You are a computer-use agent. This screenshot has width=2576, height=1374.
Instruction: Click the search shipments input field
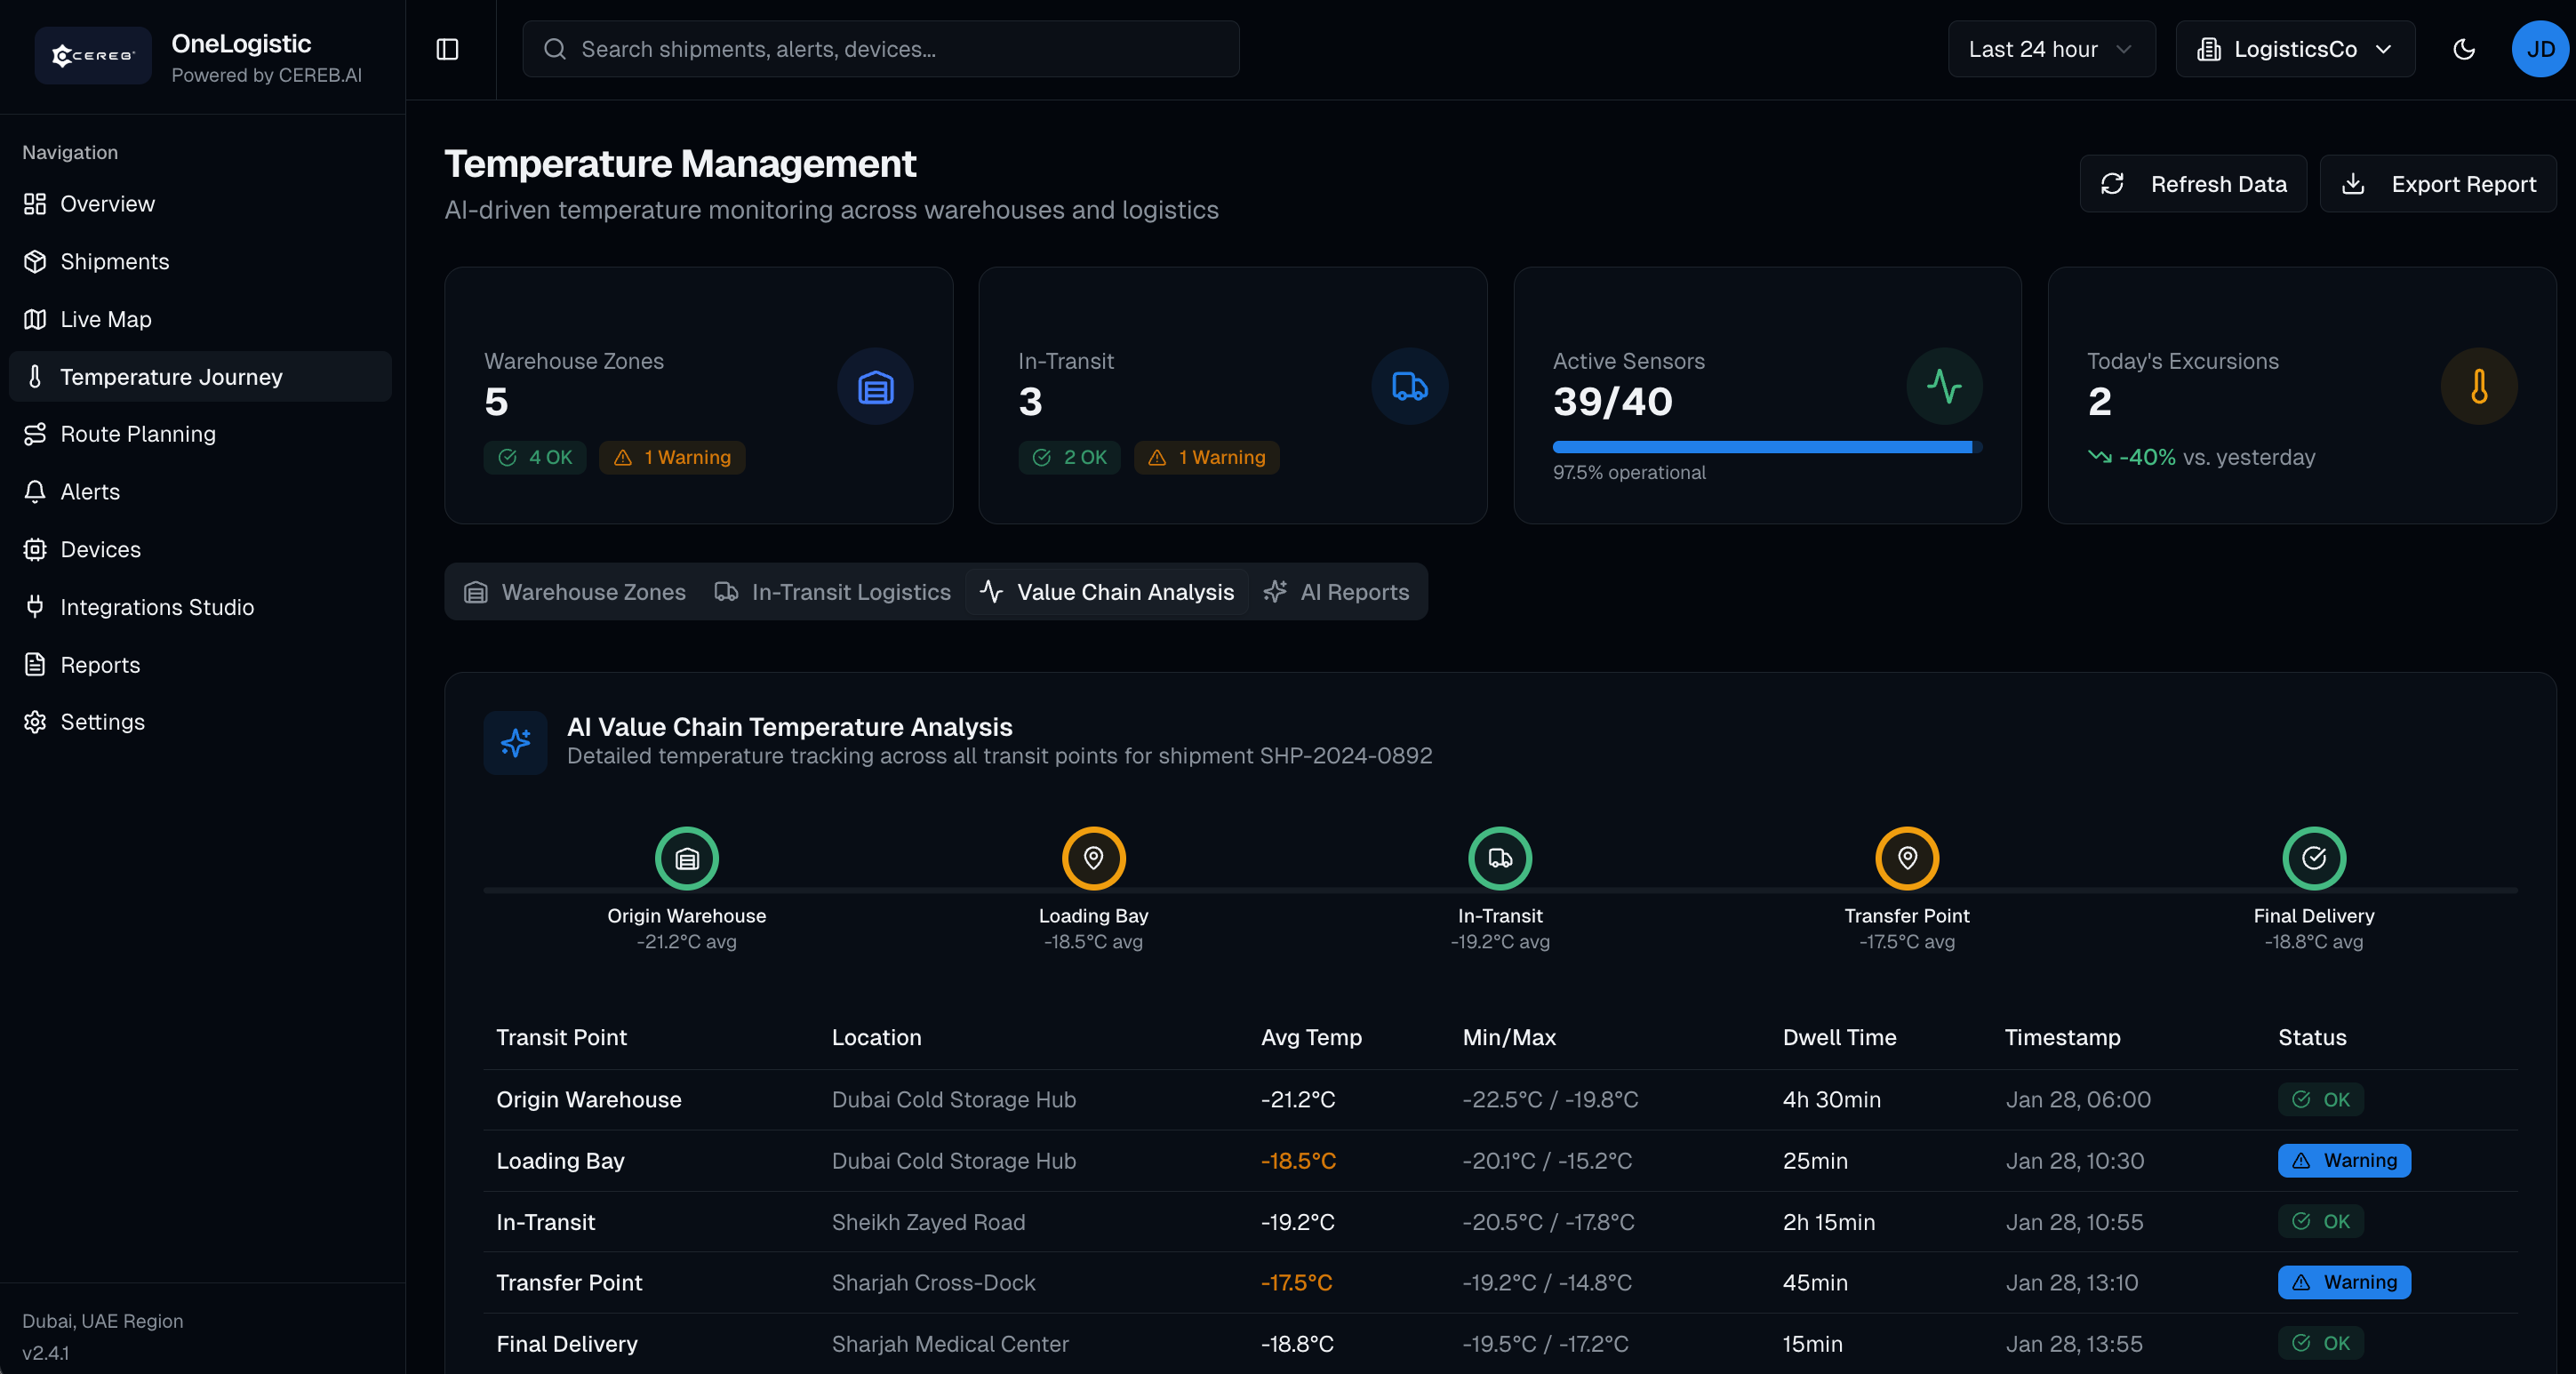pyautogui.click(x=880, y=49)
